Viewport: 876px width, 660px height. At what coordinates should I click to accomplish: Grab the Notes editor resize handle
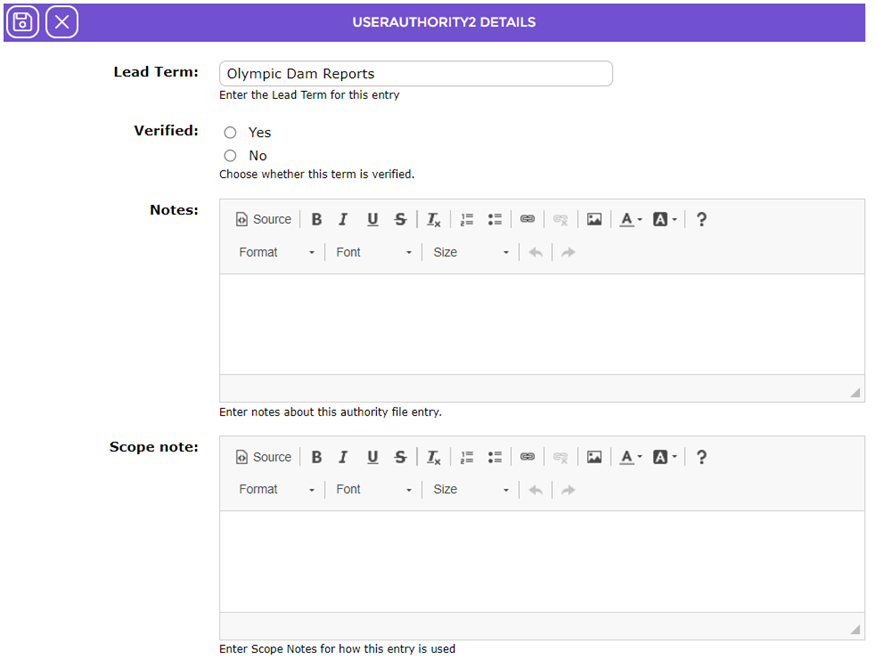[x=855, y=392]
